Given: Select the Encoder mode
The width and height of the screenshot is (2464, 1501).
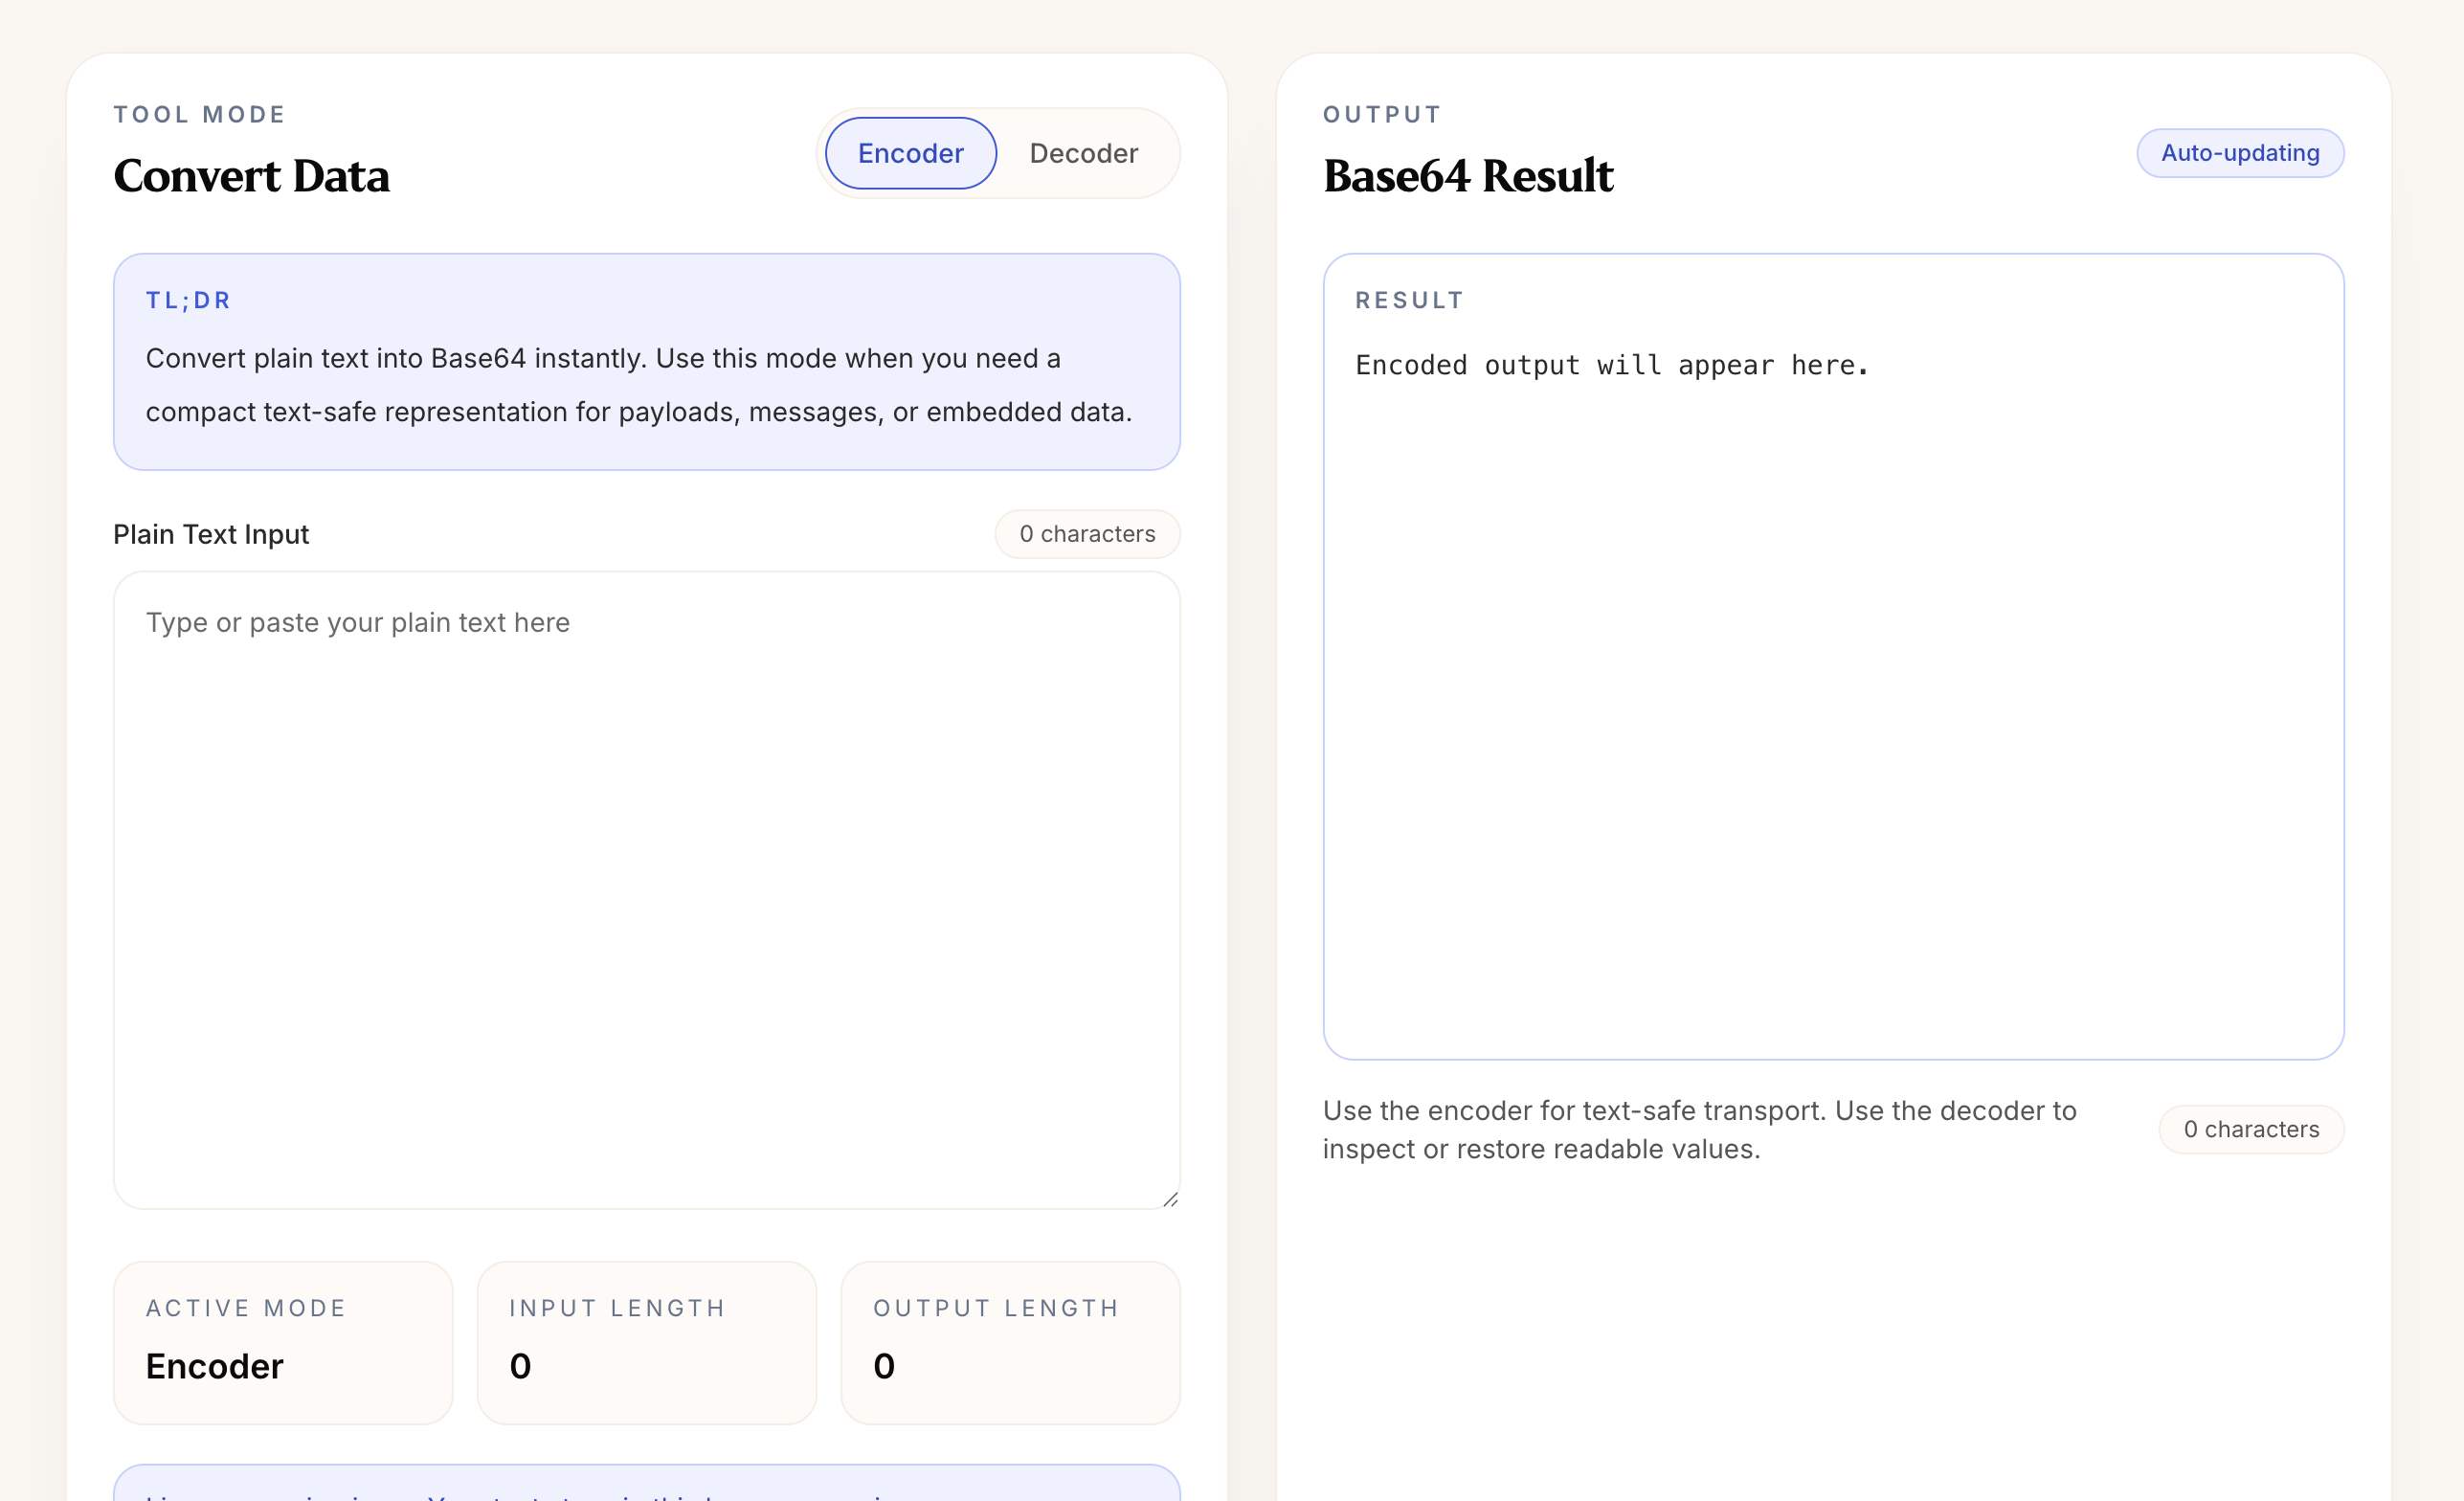Looking at the screenshot, I should (x=909, y=152).
